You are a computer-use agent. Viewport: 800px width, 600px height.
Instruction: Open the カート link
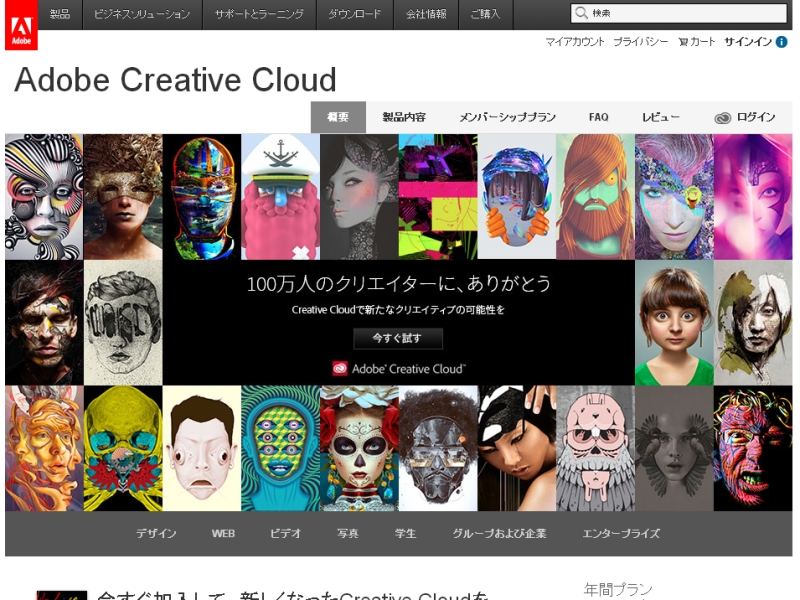[x=697, y=42]
